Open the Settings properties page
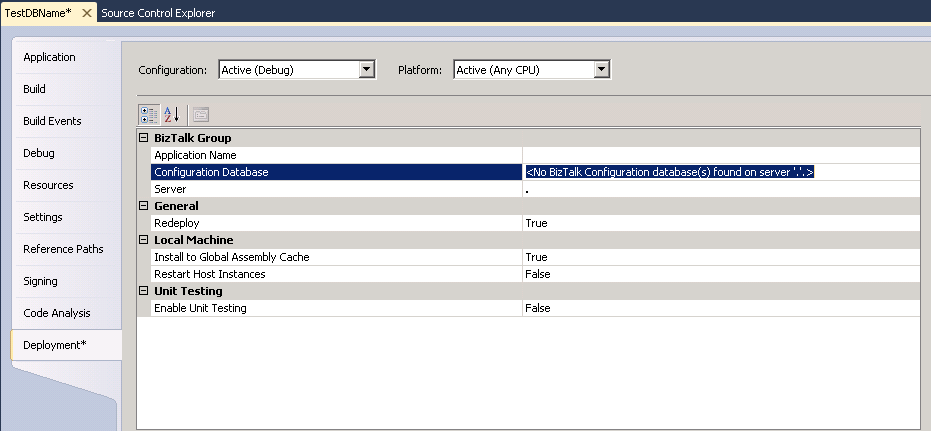Screen dimensions: 931x431 click(x=43, y=217)
